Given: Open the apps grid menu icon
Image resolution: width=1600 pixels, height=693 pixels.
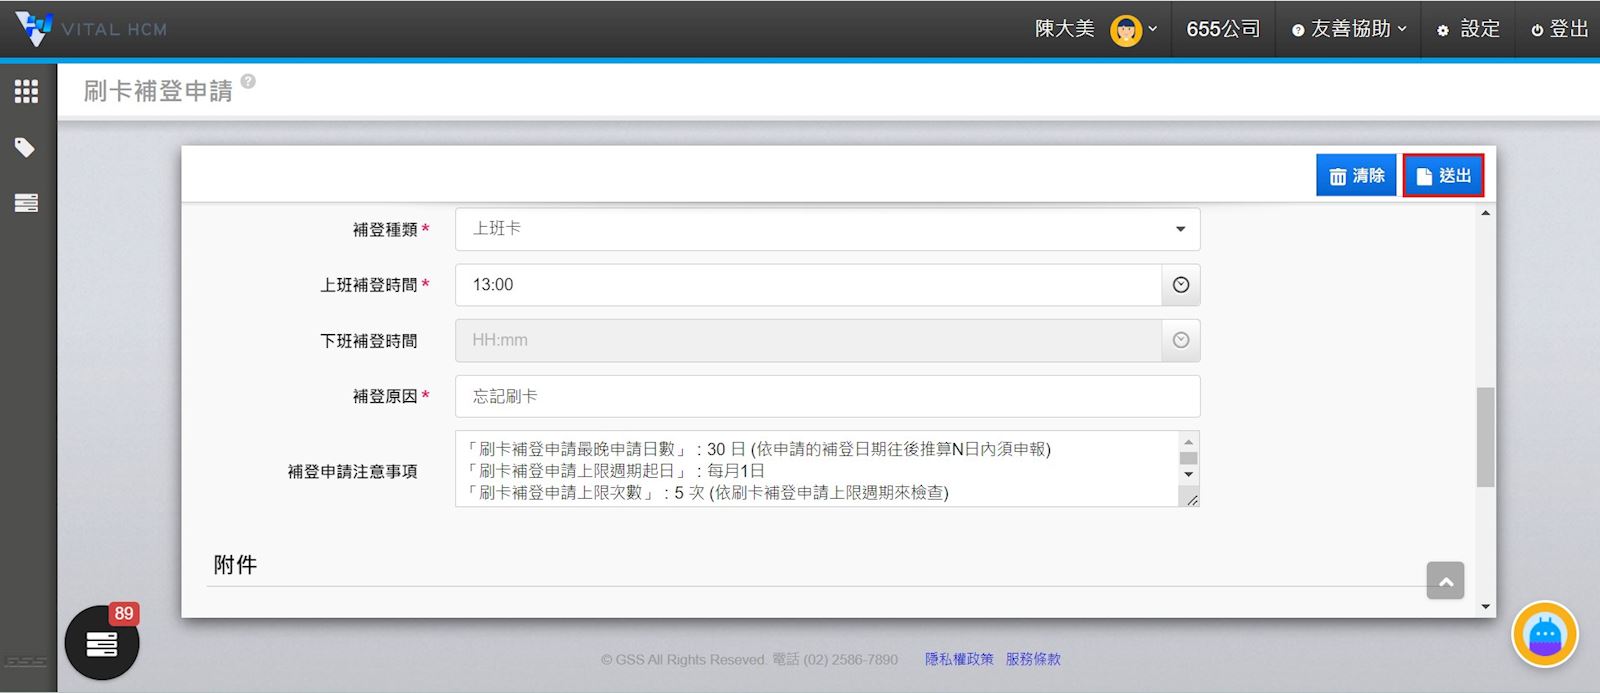Looking at the screenshot, I should click(26, 92).
